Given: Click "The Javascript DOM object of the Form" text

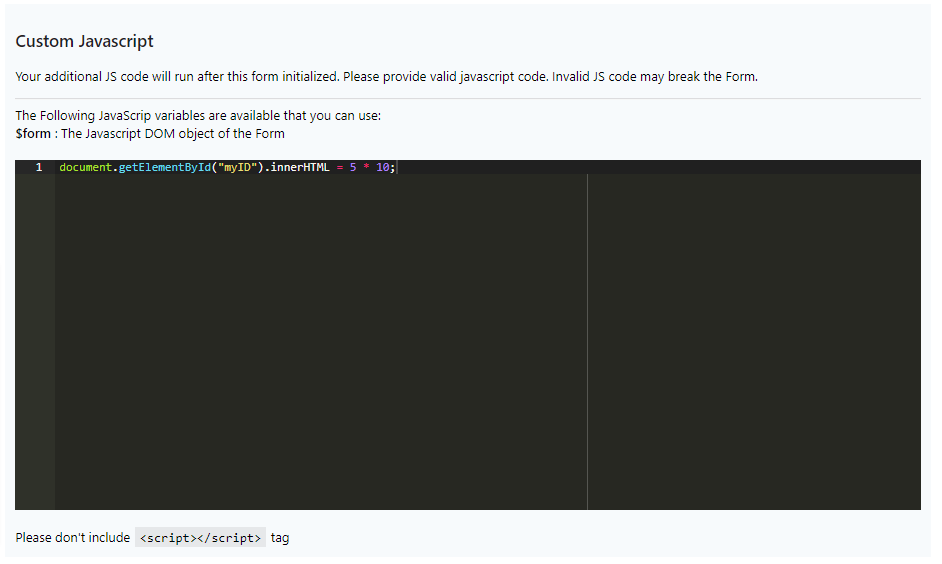Looking at the screenshot, I should tap(173, 134).
